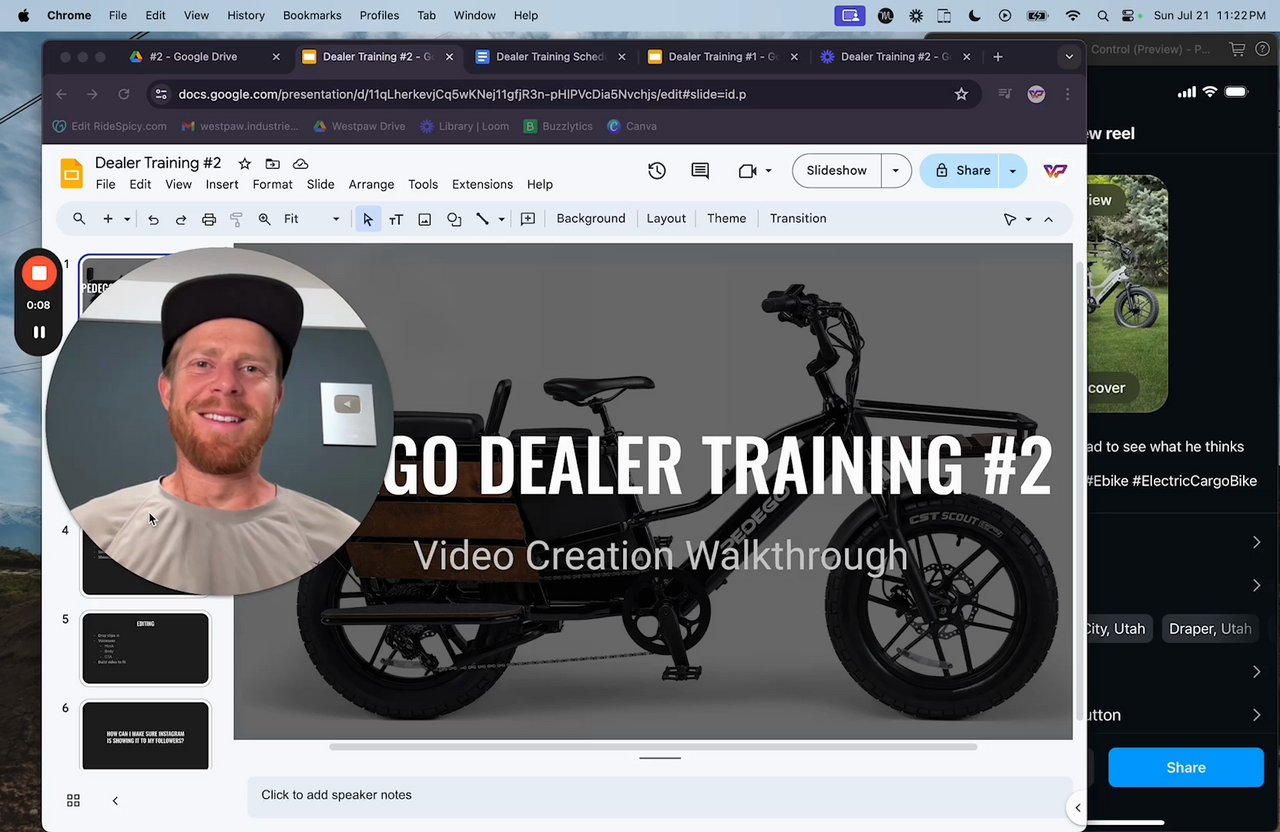
Task: Click the zoom magnifier tool
Action: pos(264,219)
